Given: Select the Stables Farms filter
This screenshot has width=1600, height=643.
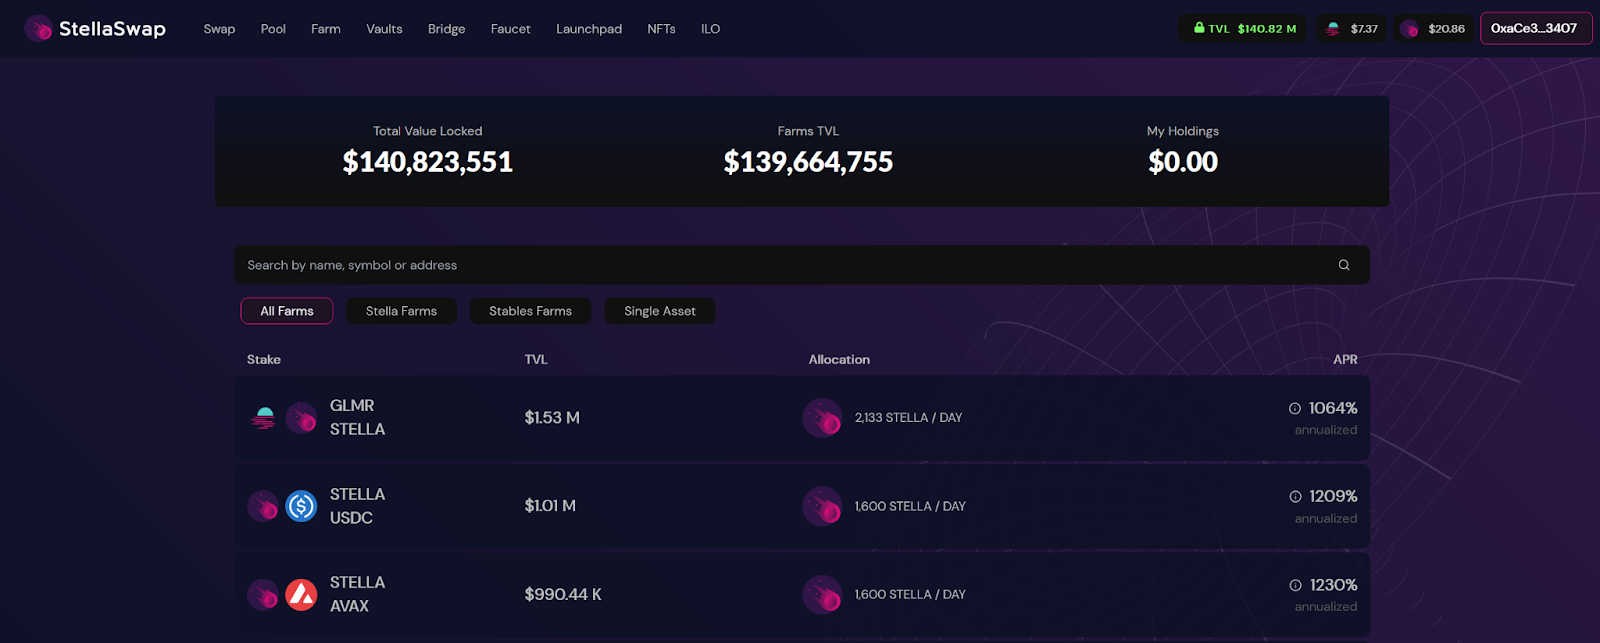Looking at the screenshot, I should 530,311.
